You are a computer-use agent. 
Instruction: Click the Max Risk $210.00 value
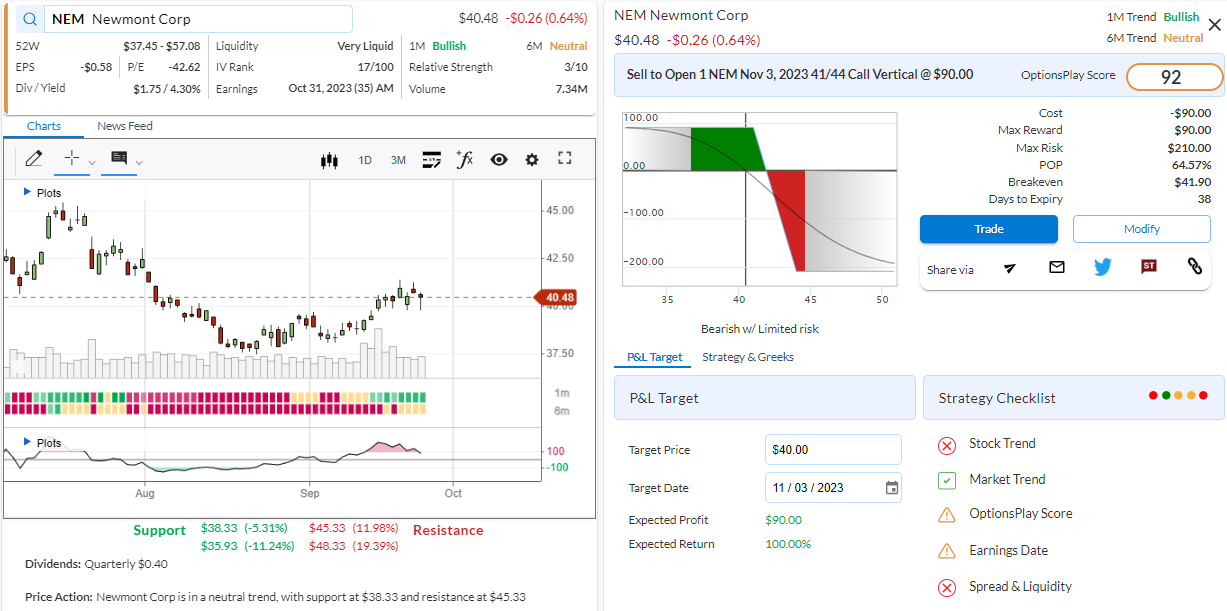click(1189, 148)
